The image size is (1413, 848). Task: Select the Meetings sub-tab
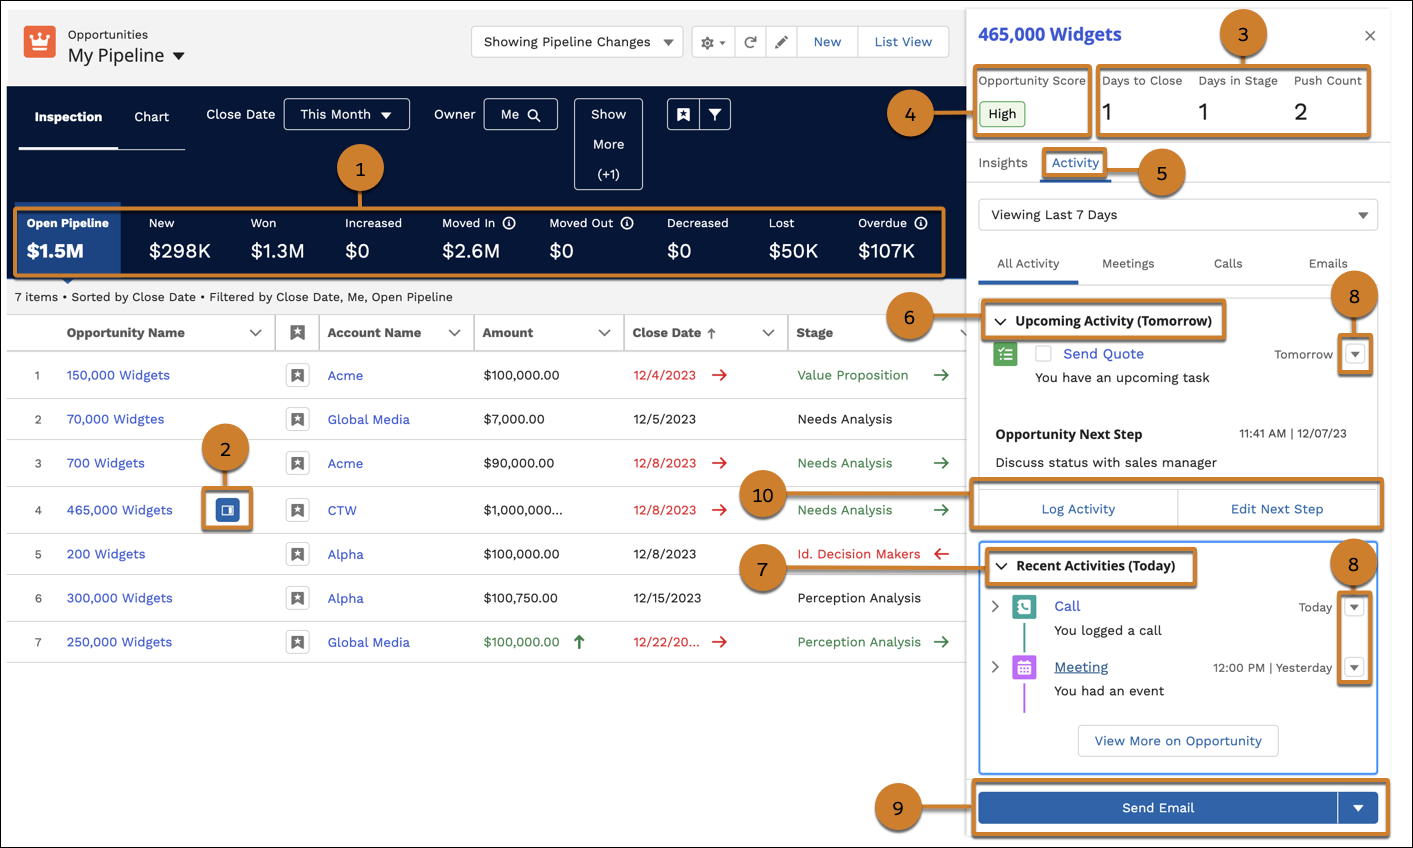[x=1128, y=264]
